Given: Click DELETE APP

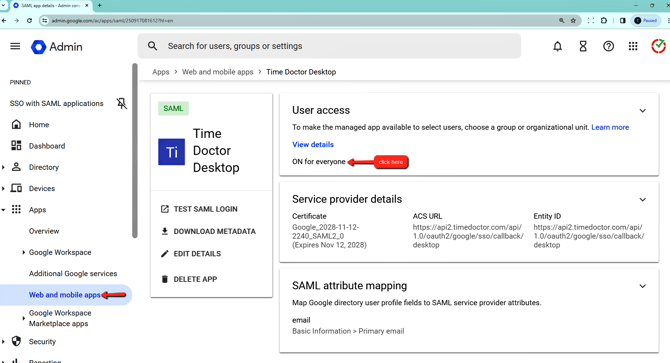Looking at the screenshot, I should [x=189, y=279].
